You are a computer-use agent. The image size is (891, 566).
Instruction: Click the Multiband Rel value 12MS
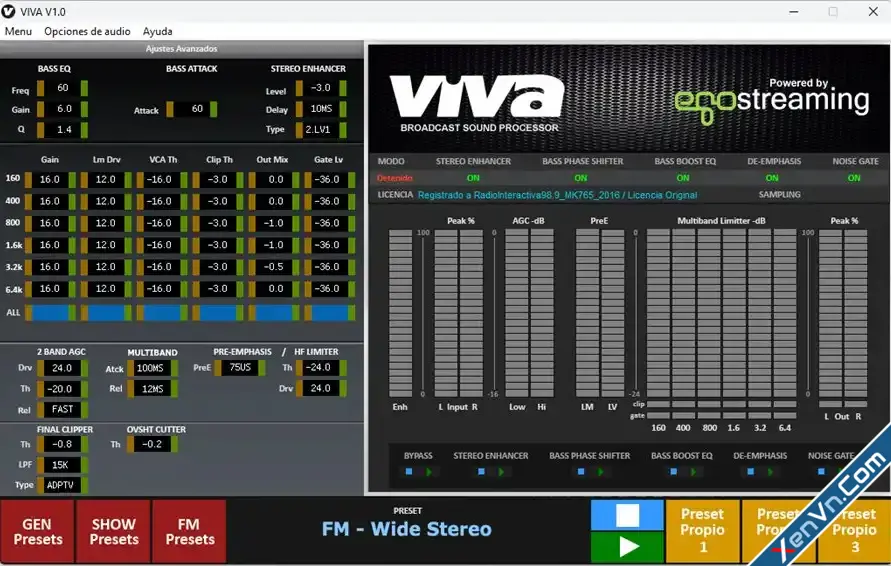point(152,389)
